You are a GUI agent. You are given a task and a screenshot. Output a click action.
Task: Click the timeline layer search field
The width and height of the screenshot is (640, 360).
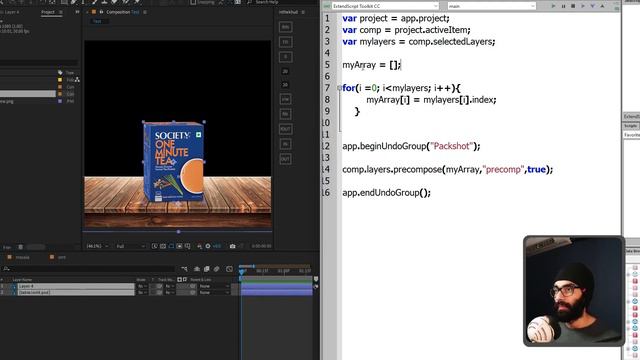point(89,269)
